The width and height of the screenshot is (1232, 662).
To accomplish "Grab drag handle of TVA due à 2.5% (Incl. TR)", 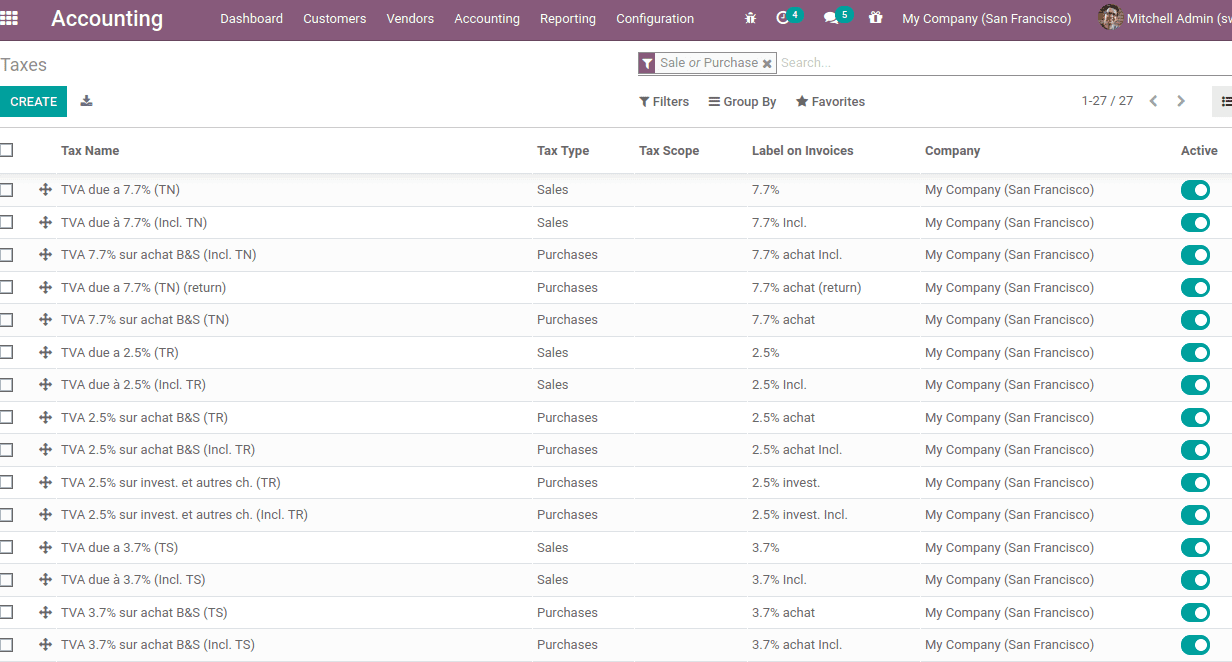I will click(45, 385).
